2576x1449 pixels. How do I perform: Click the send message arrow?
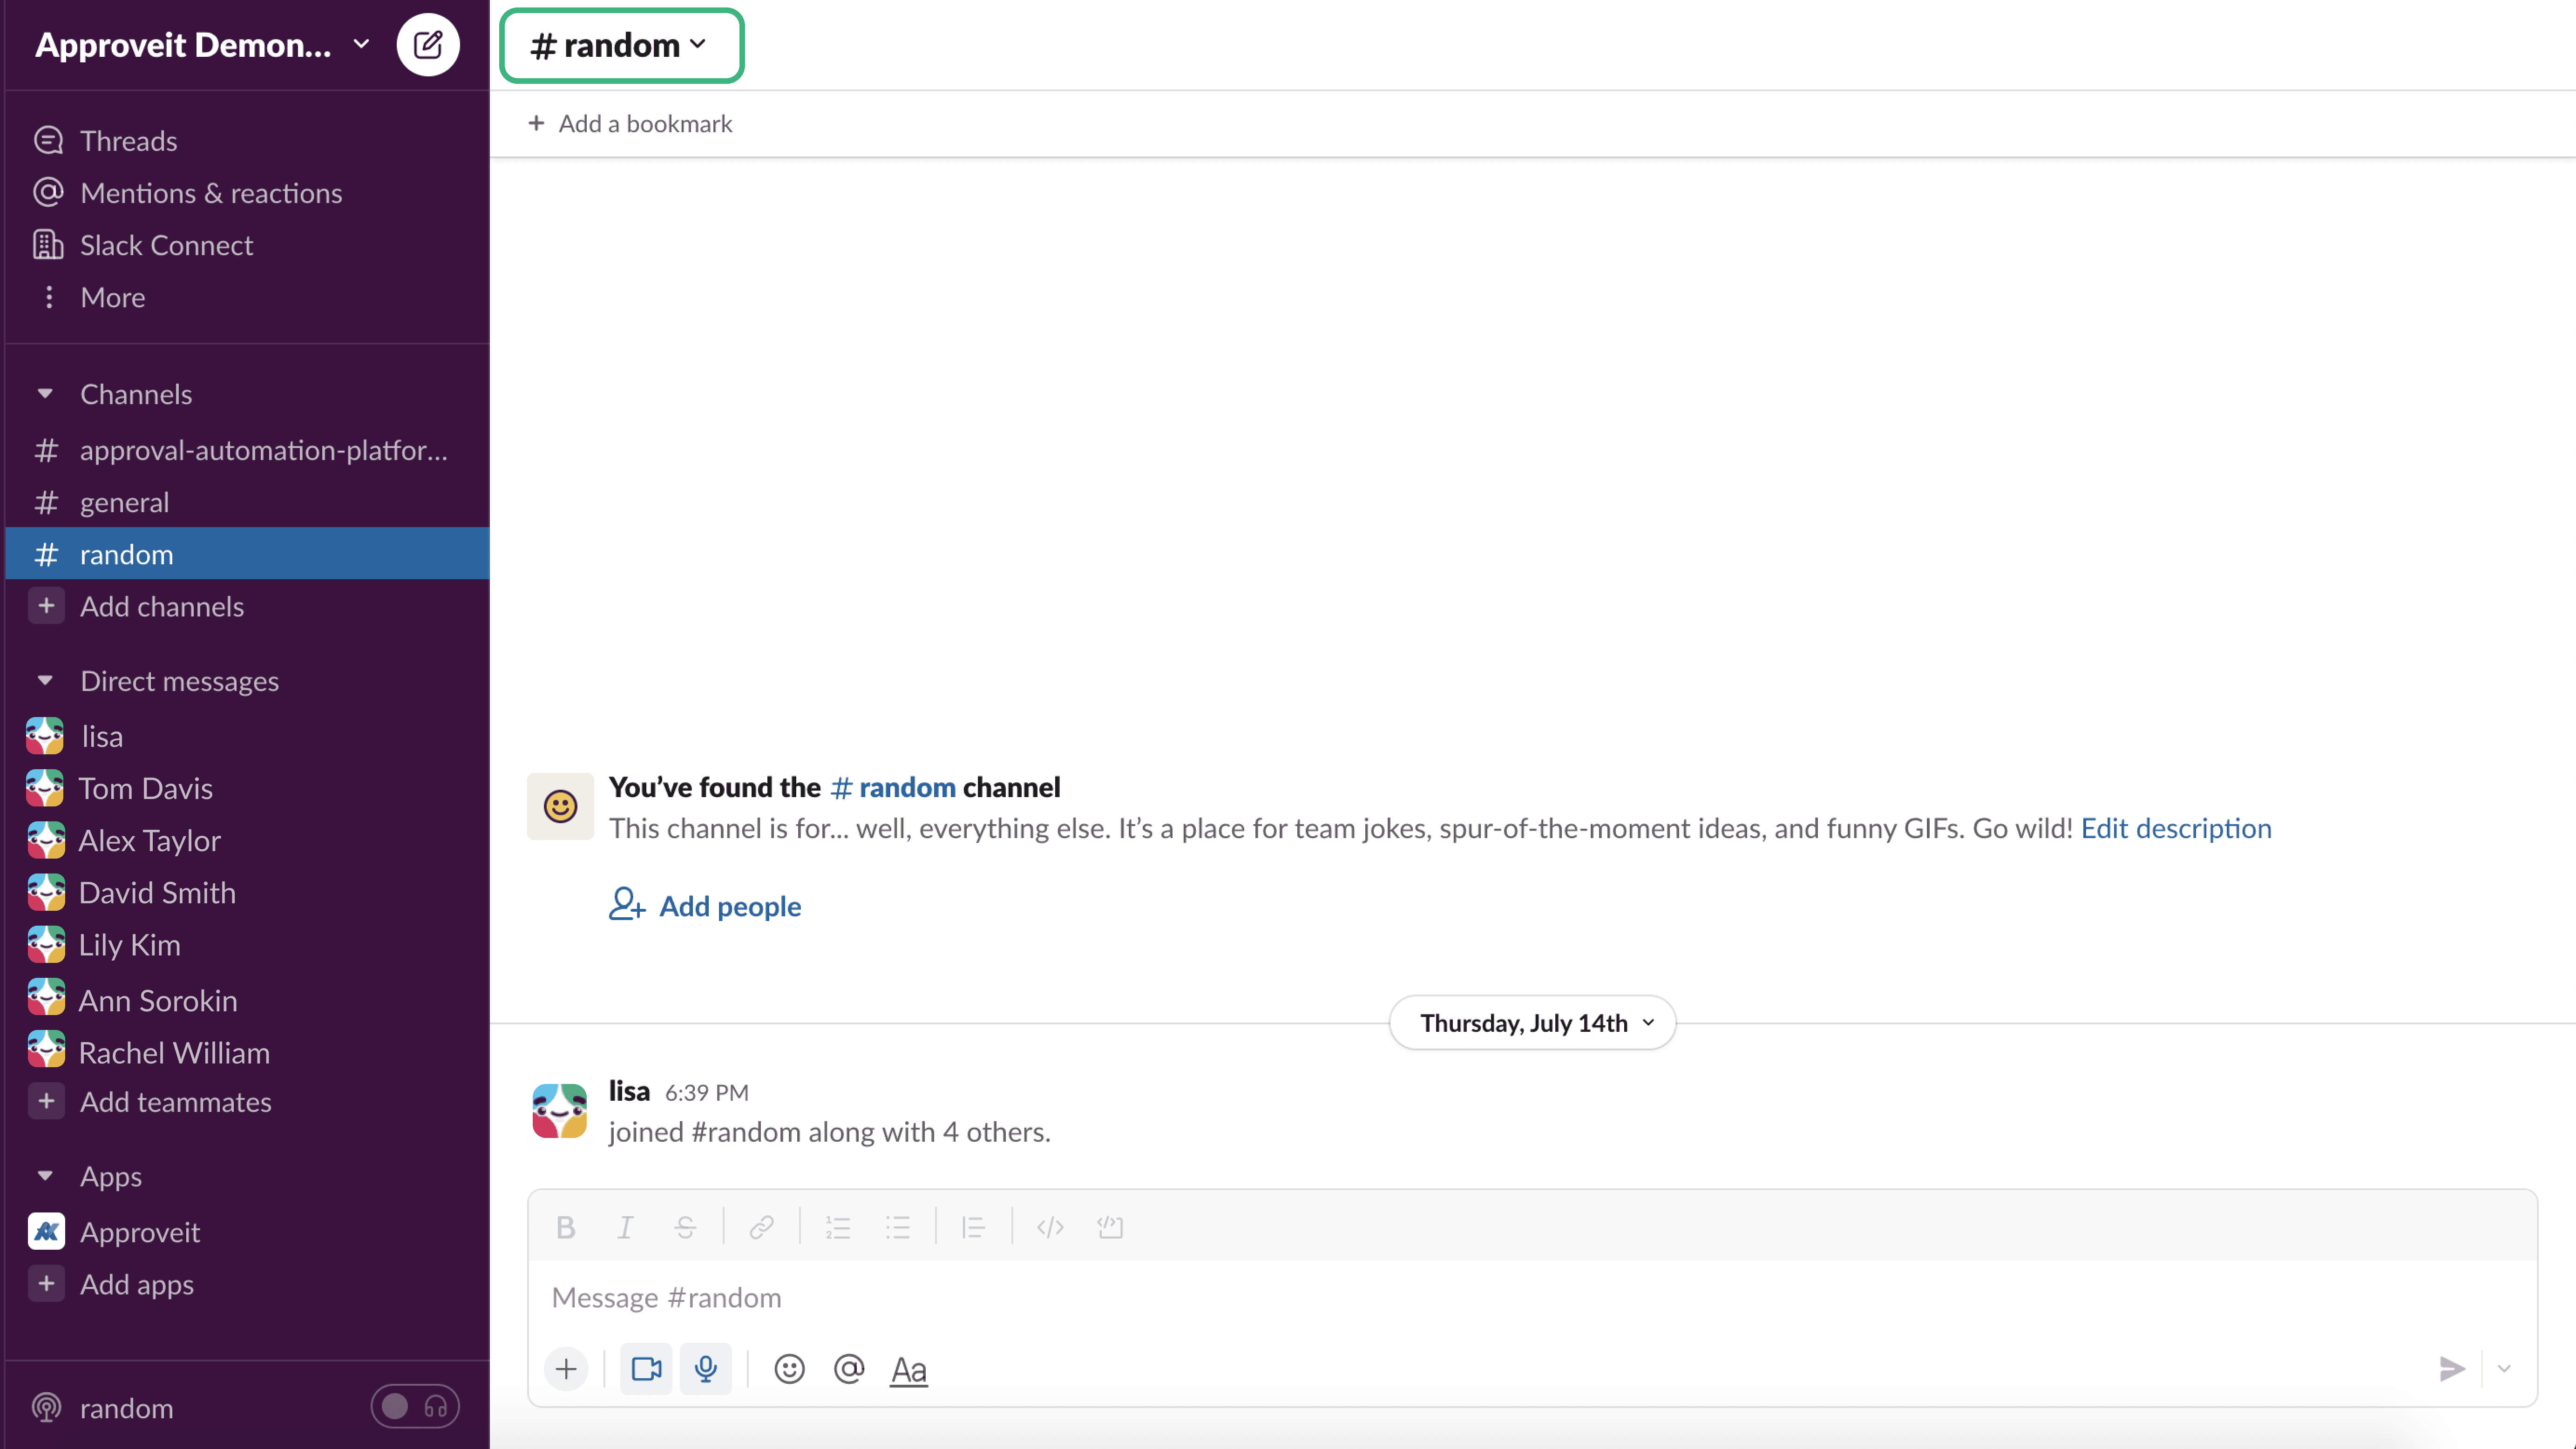tap(2452, 1368)
